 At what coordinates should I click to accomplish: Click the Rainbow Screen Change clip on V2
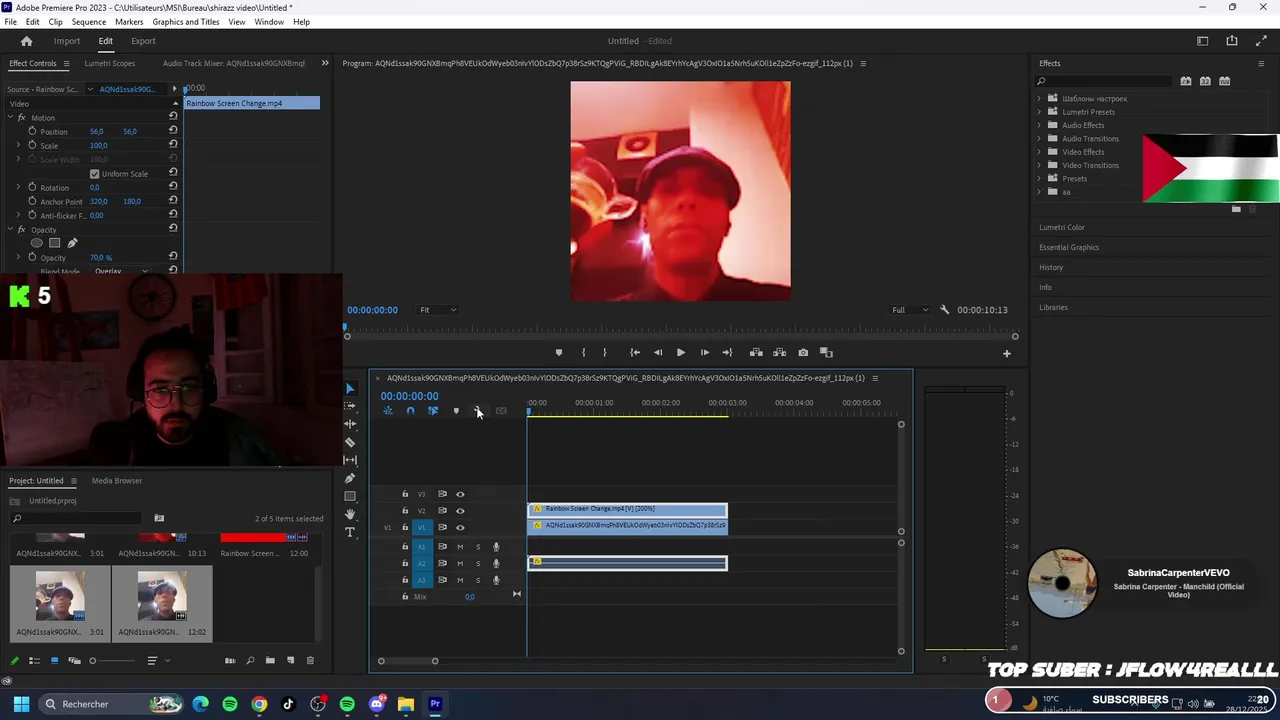click(628, 509)
